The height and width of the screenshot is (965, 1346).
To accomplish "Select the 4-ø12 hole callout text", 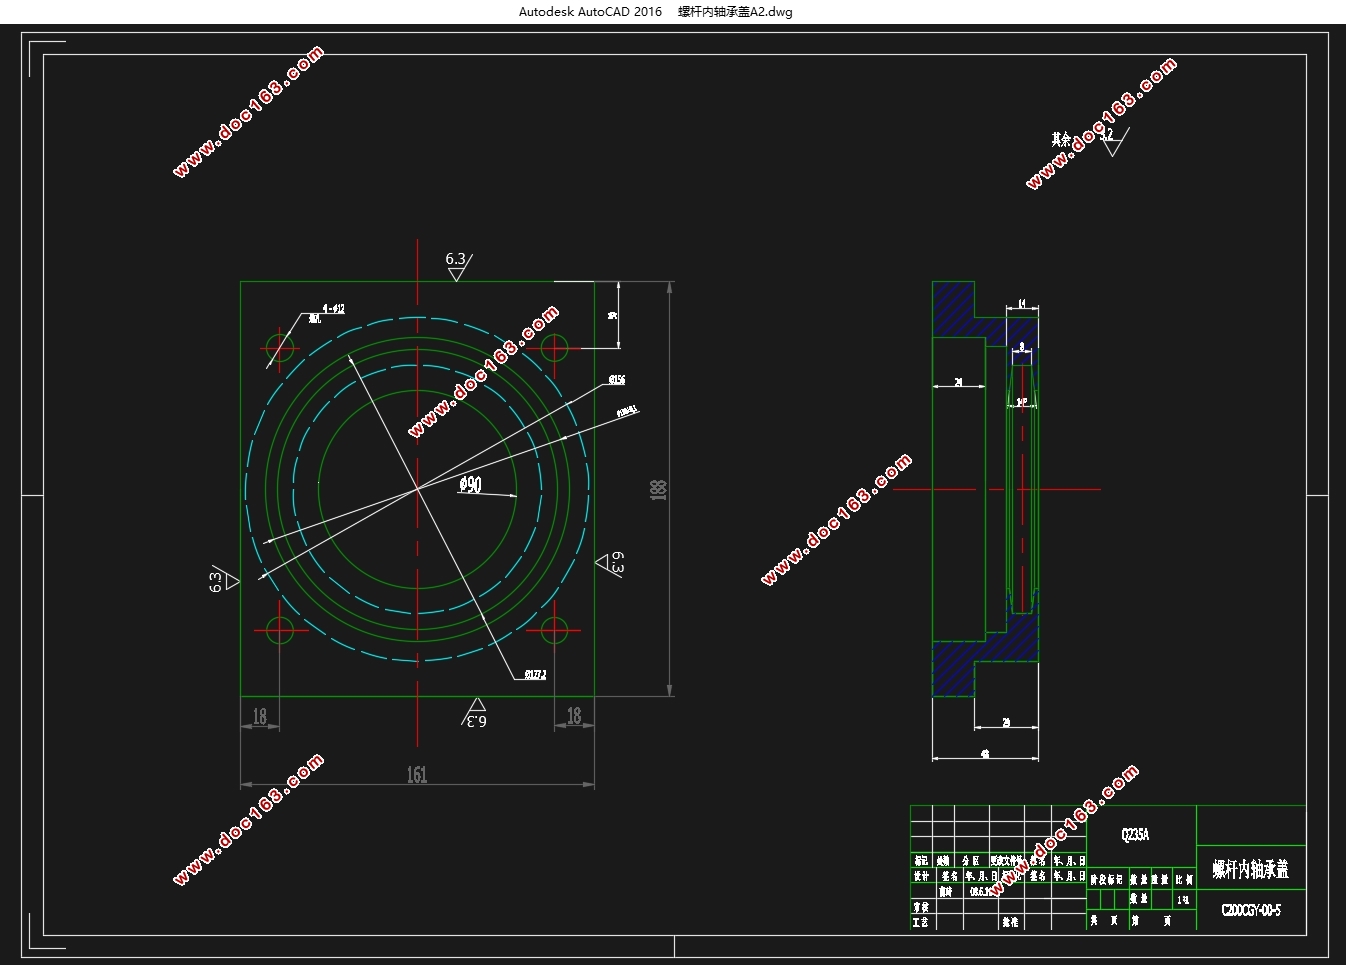I will (333, 309).
